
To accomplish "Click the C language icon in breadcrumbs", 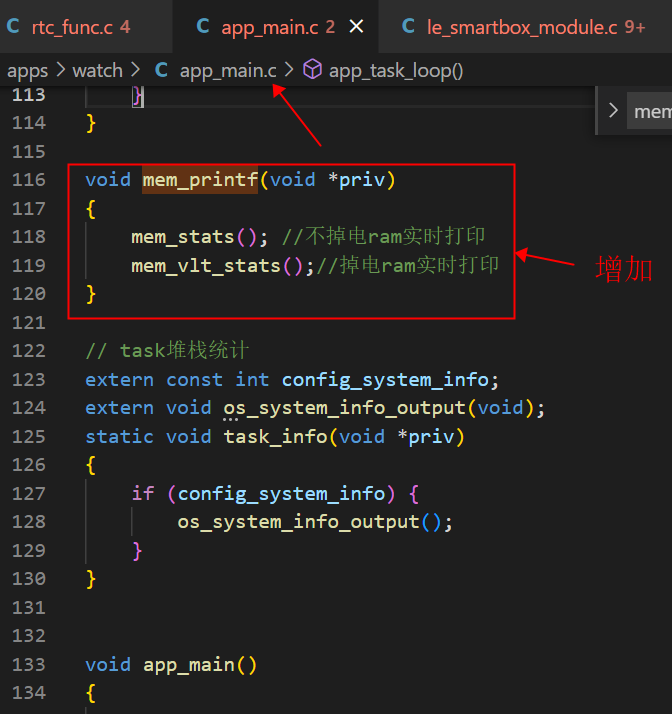I will pos(162,70).
